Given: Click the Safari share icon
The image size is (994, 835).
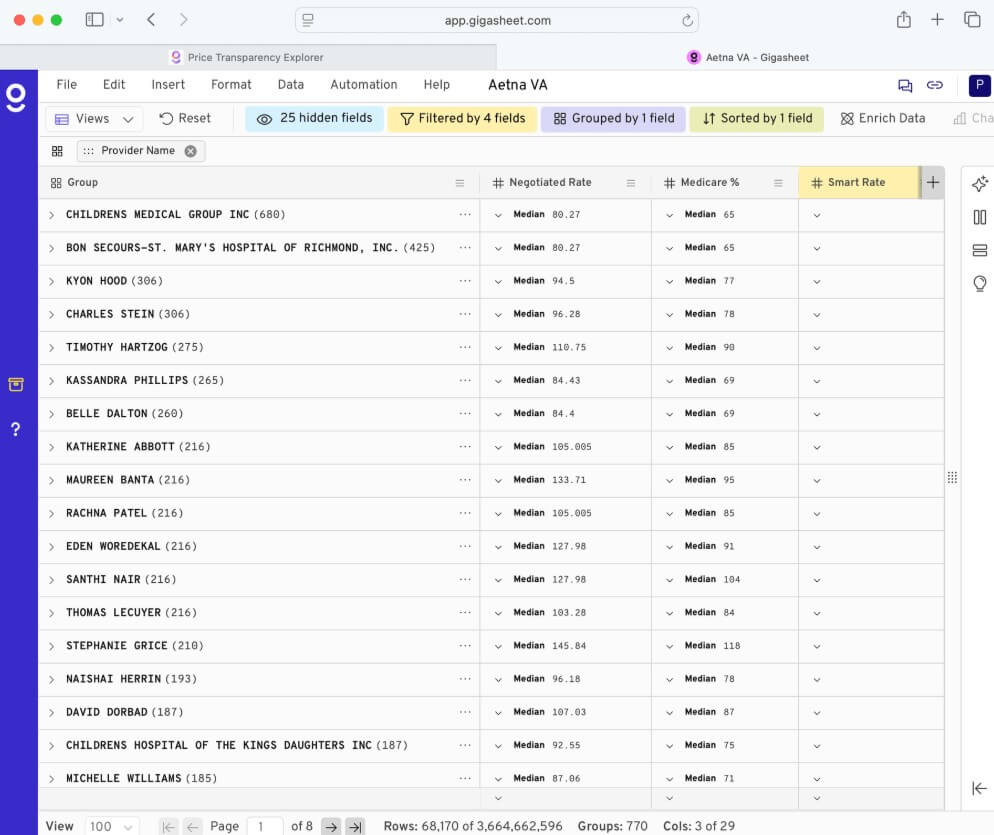Looking at the screenshot, I should tap(903, 20).
